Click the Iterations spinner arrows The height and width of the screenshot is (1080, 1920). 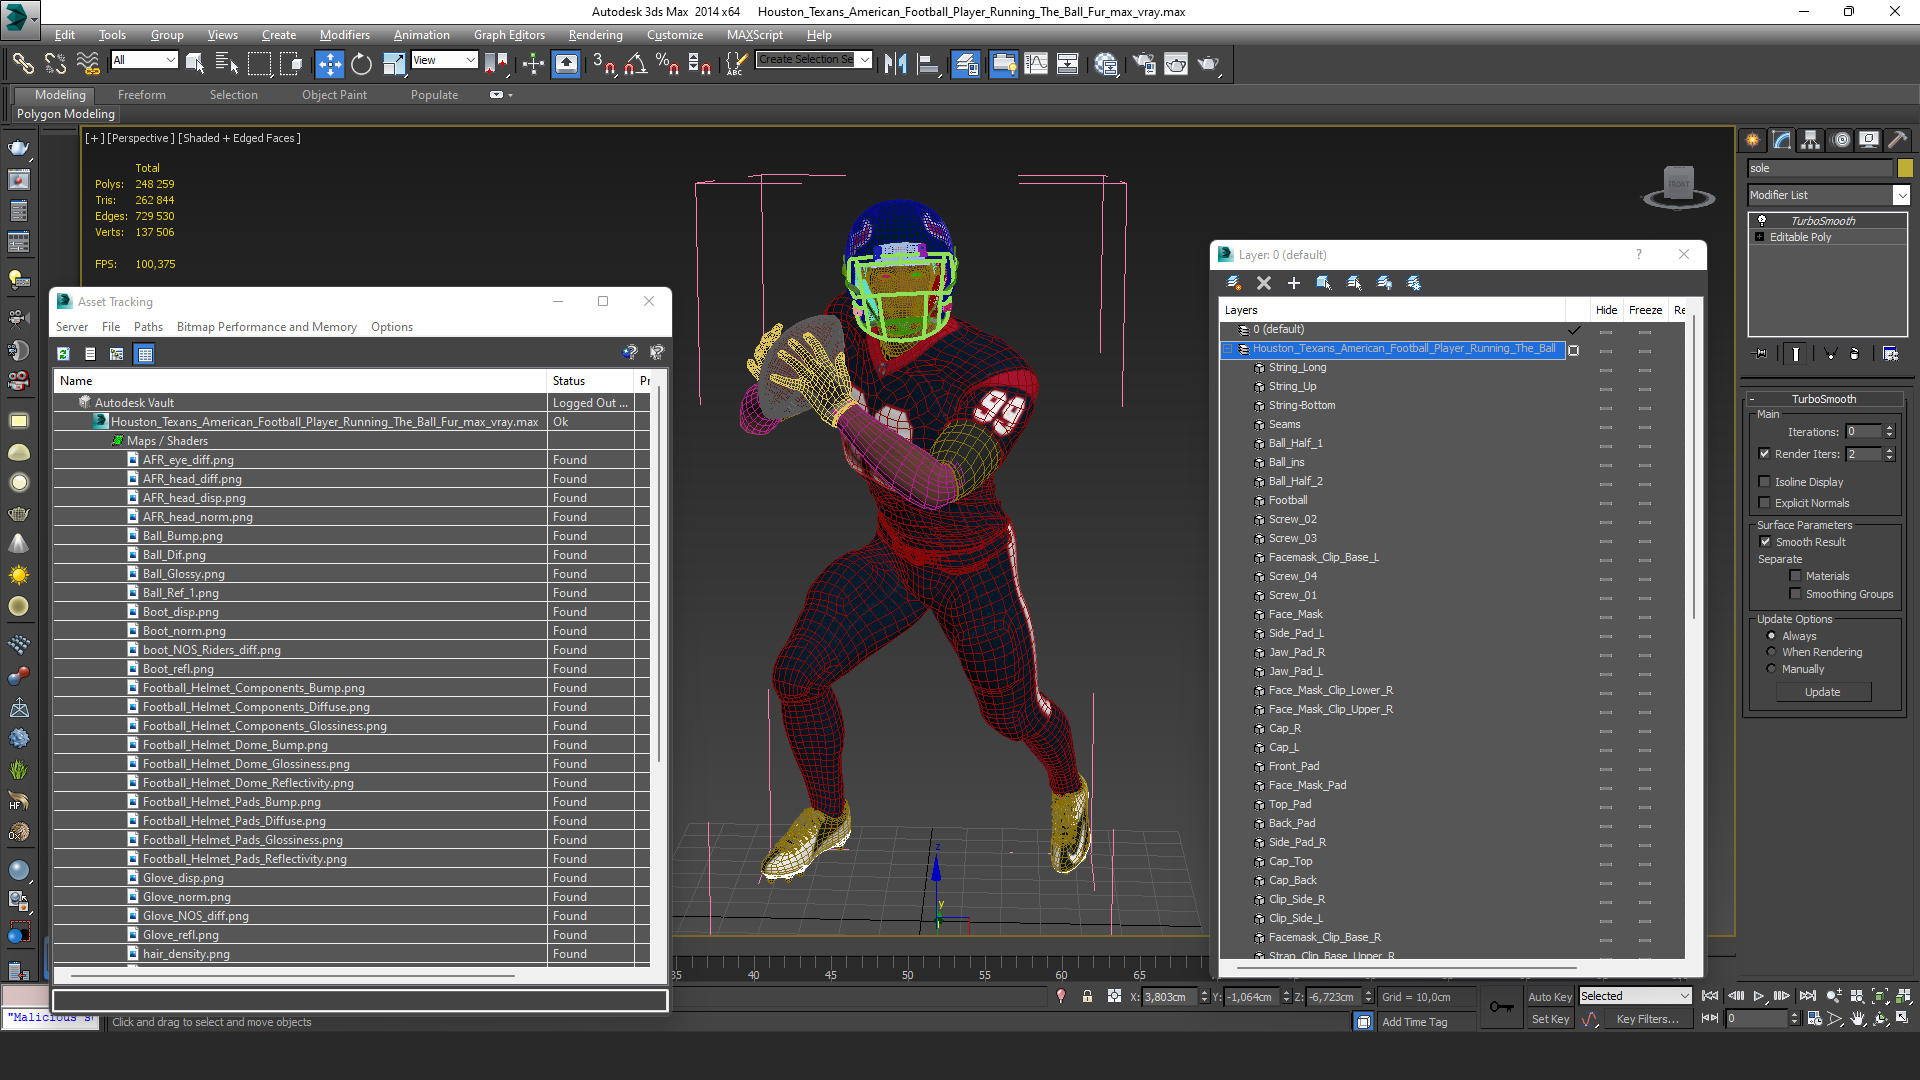click(x=1889, y=432)
